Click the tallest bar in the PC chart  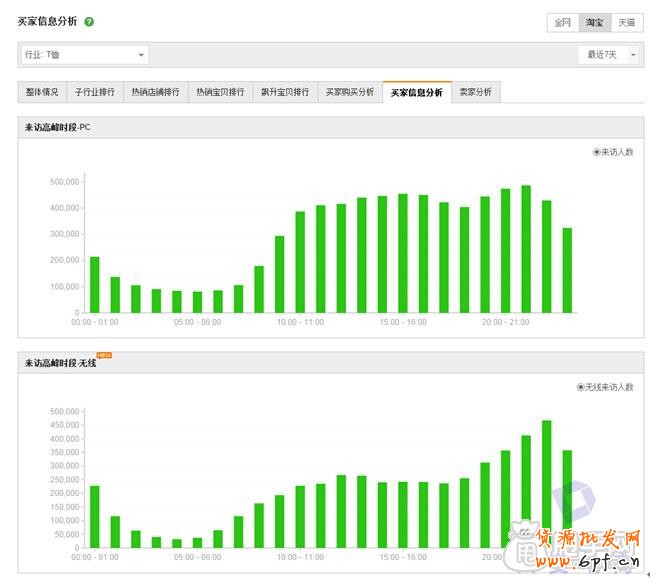click(526, 249)
